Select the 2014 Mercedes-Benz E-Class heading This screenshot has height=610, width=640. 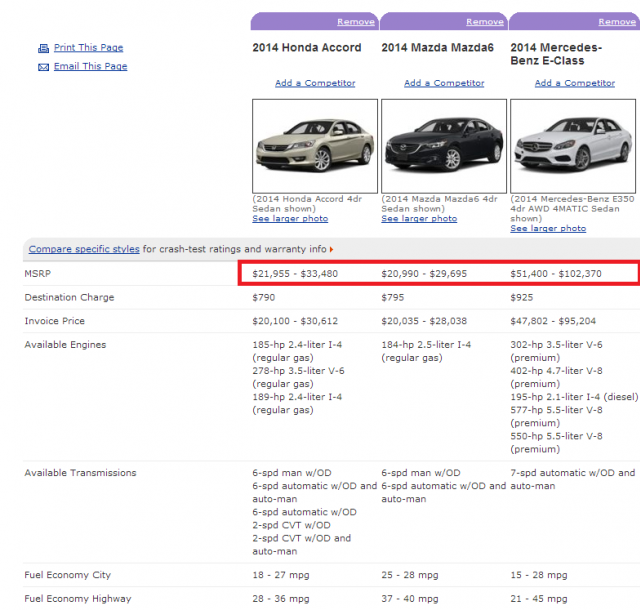pos(556,54)
